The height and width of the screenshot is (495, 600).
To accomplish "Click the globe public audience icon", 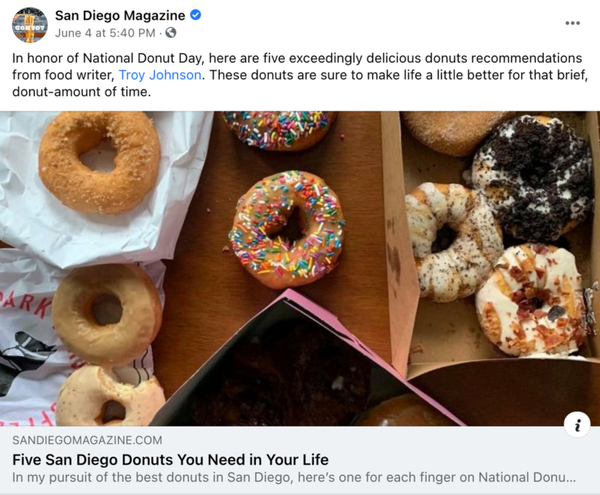I will [x=171, y=33].
